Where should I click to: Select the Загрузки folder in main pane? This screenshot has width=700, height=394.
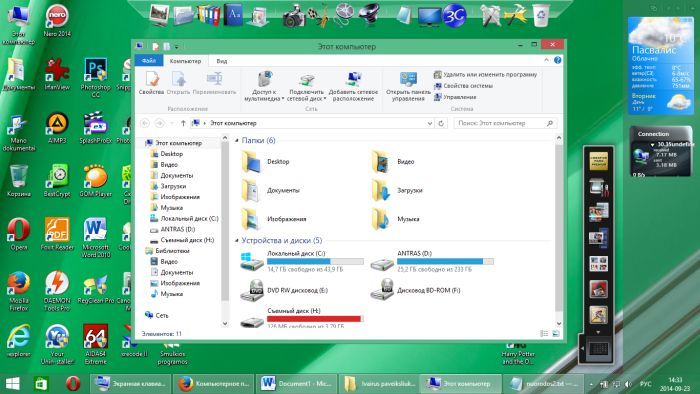coord(397,190)
